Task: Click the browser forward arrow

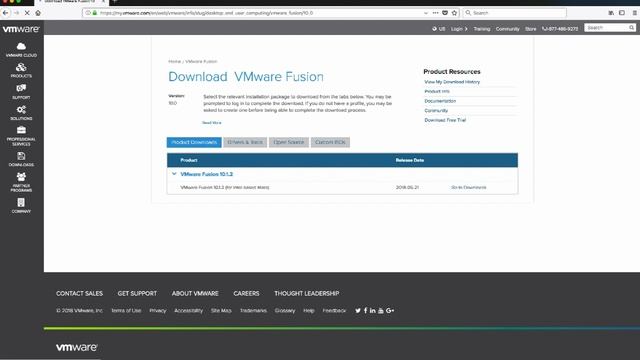Action: pos(16,13)
